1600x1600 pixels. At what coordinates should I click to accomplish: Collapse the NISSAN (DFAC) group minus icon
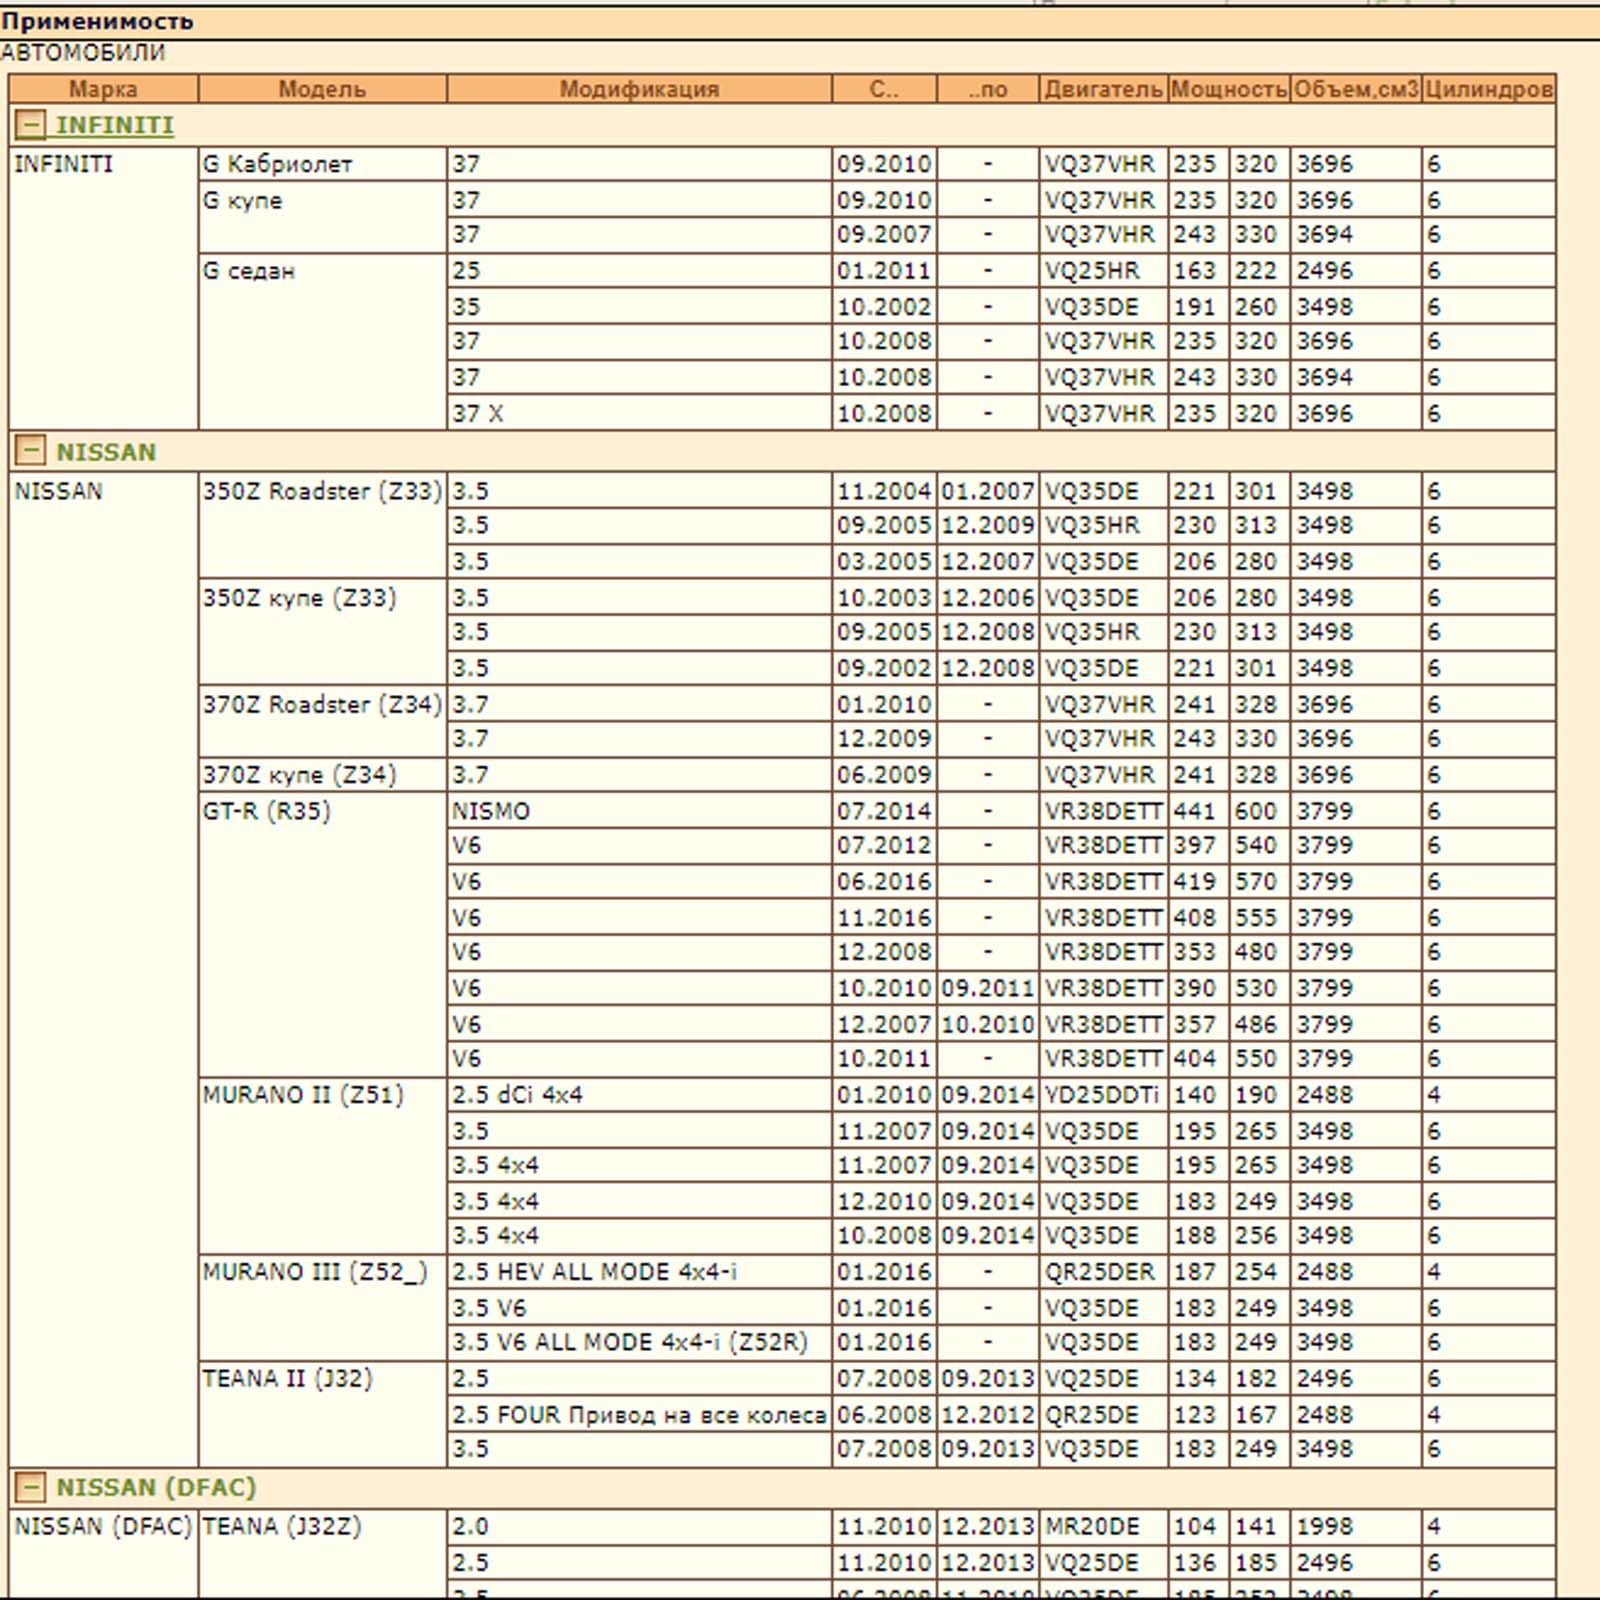point(31,1487)
